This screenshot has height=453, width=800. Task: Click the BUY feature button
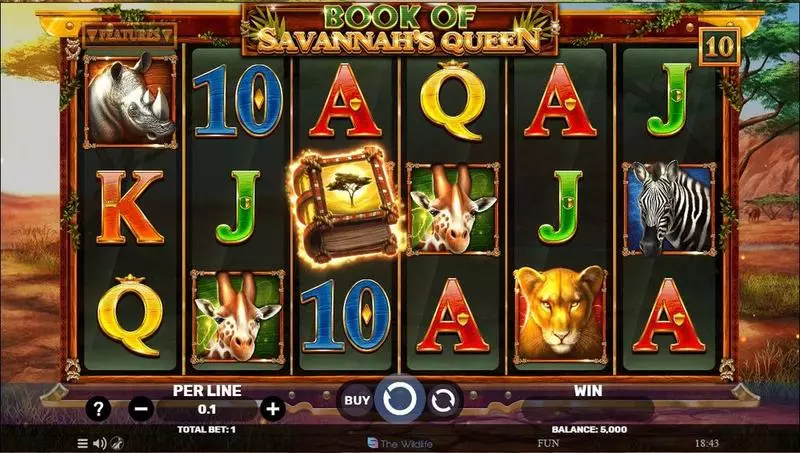[x=357, y=400]
